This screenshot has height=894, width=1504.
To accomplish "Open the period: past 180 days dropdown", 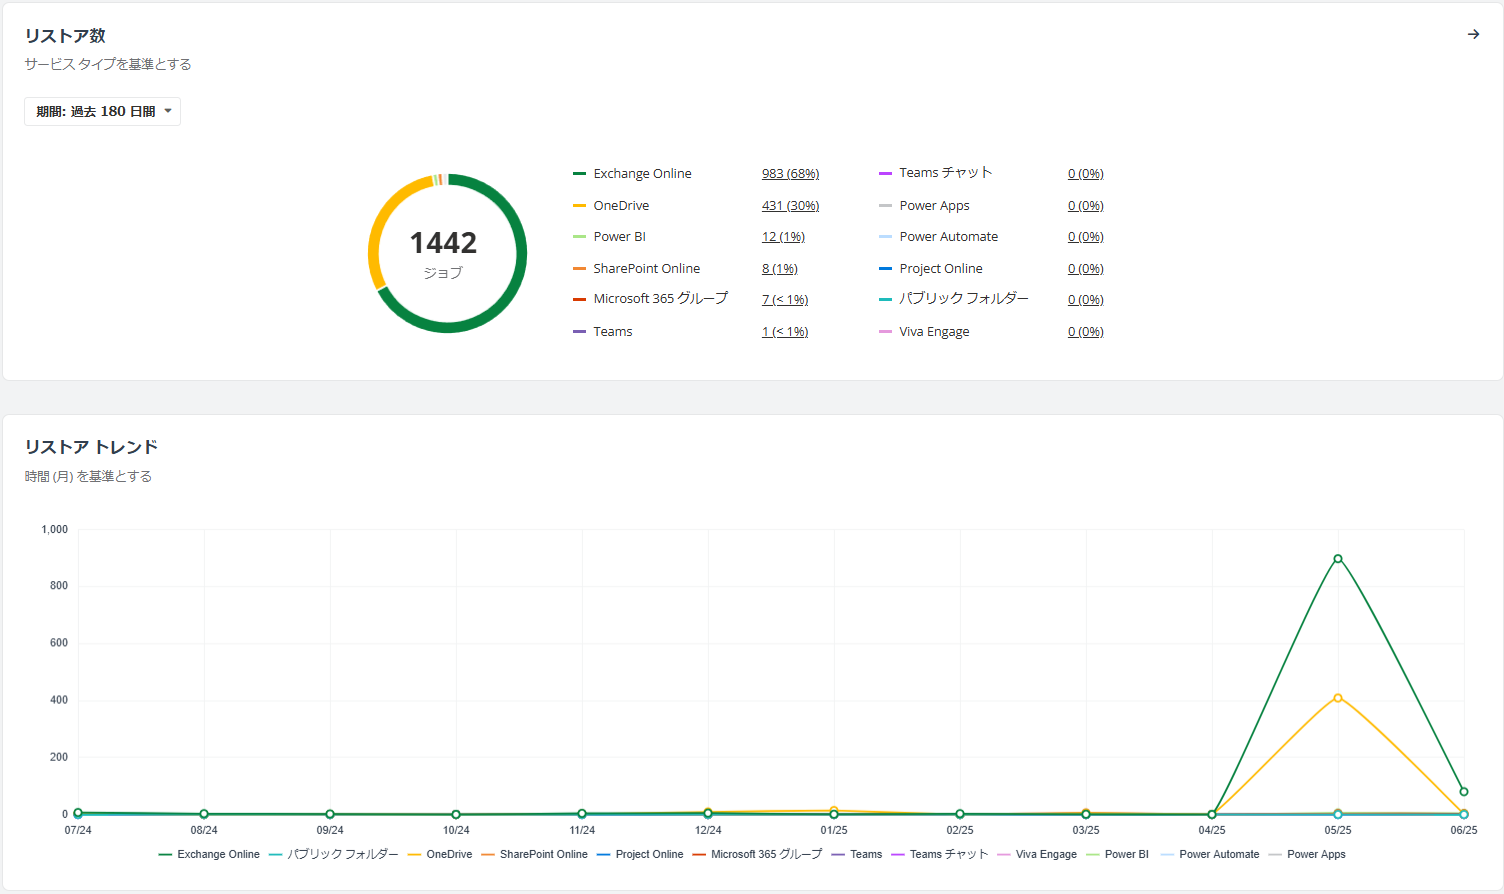I will tap(102, 111).
